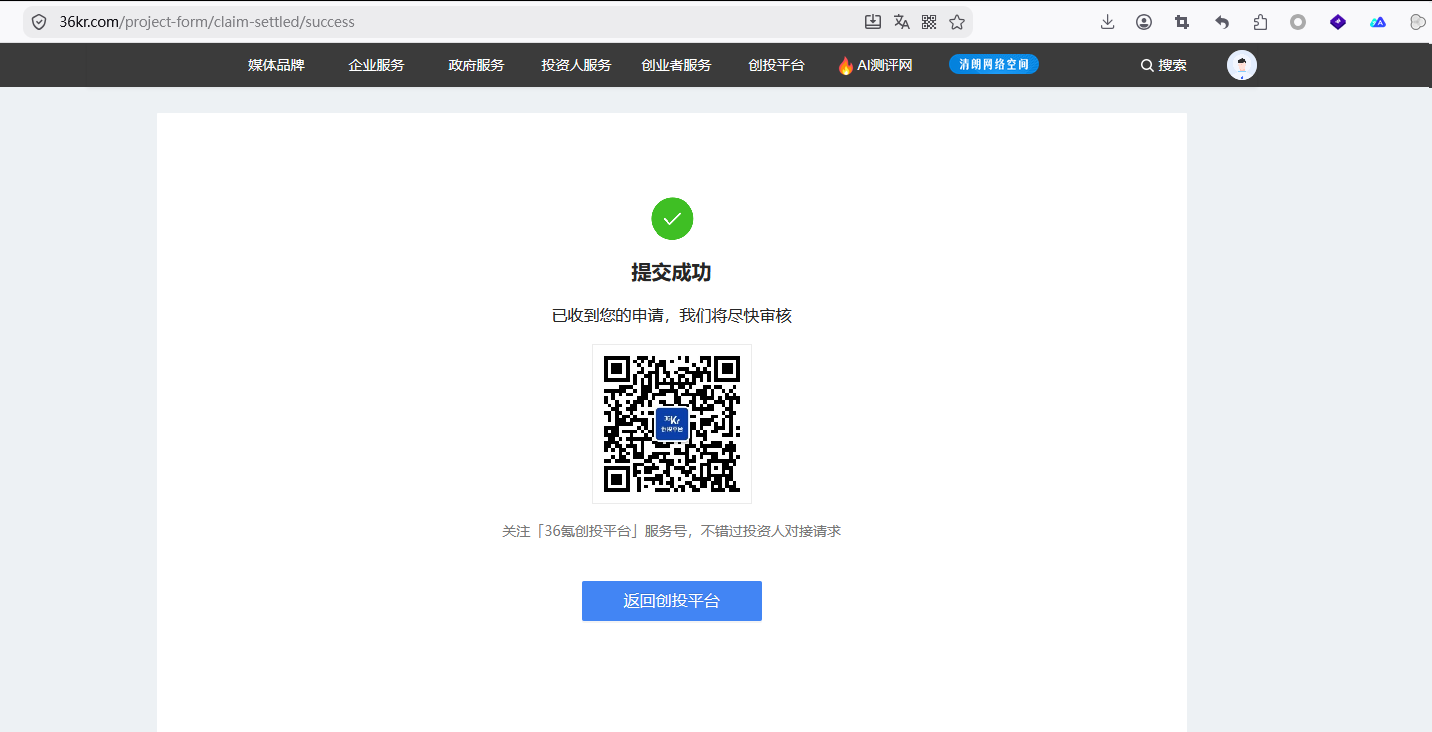Click the purple diamond extension icon
This screenshot has height=732, width=1432.
[1338, 22]
